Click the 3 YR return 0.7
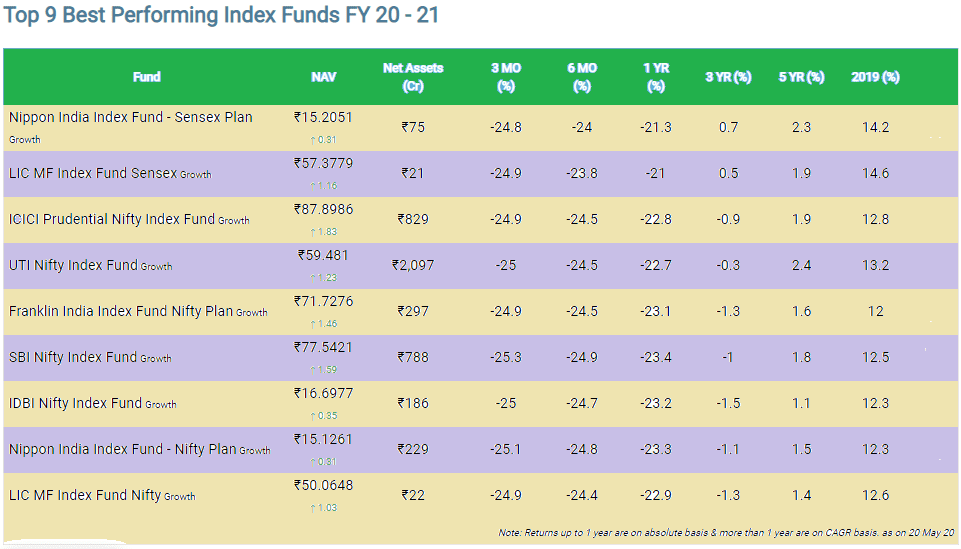Image resolution: width=961 pixels, height=549 pixels. [729, 127]
